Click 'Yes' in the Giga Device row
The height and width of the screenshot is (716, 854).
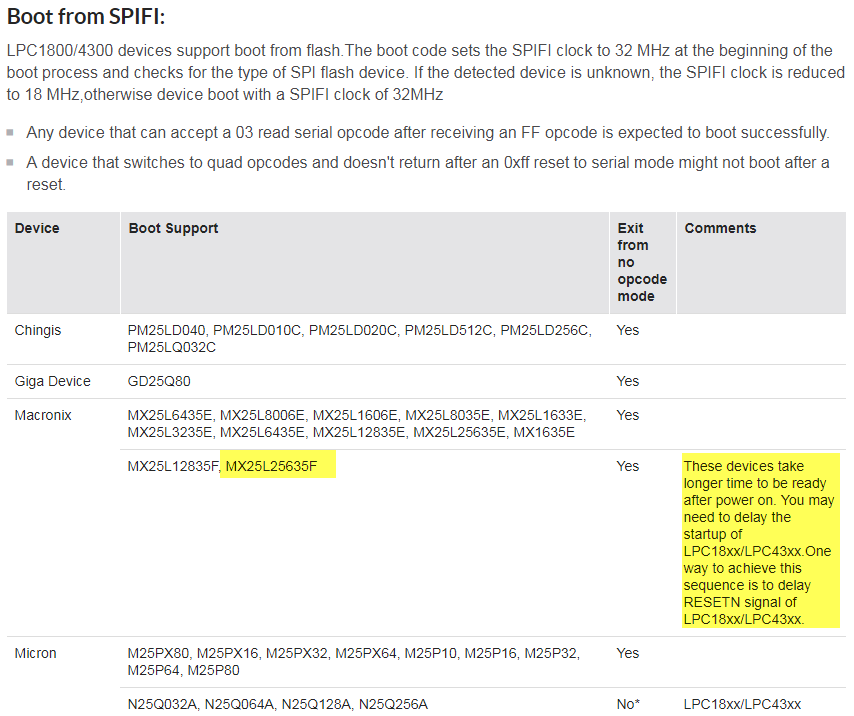[627, 381]
